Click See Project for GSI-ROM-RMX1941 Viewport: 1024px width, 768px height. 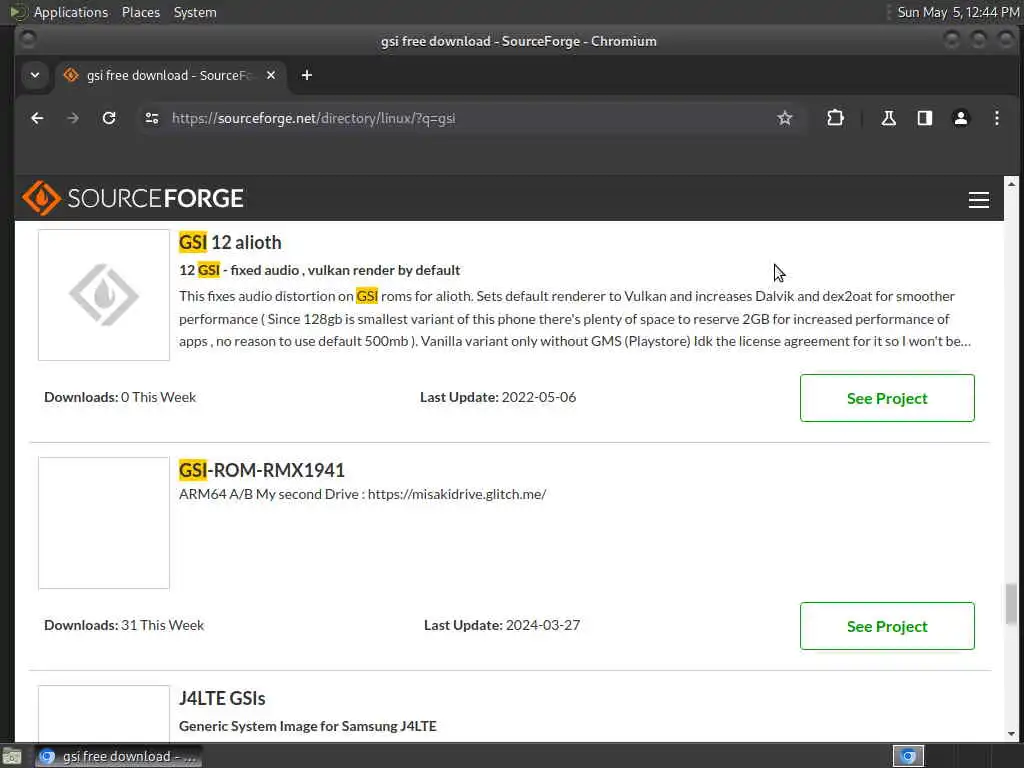[887, 626]
